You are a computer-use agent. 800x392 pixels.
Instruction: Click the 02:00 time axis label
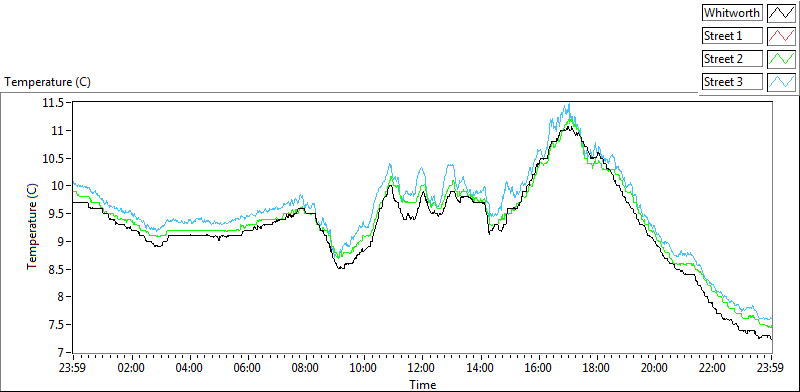[132, 368]
